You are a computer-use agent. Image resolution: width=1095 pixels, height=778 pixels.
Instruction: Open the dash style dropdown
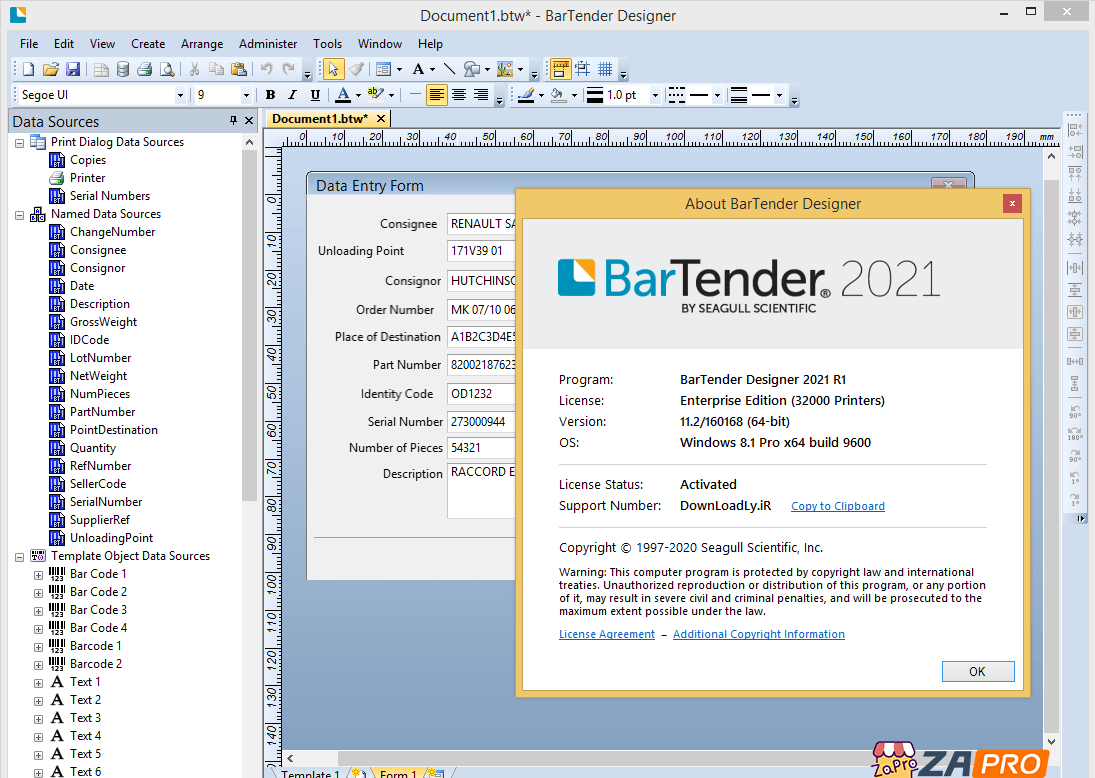(717, 95)
